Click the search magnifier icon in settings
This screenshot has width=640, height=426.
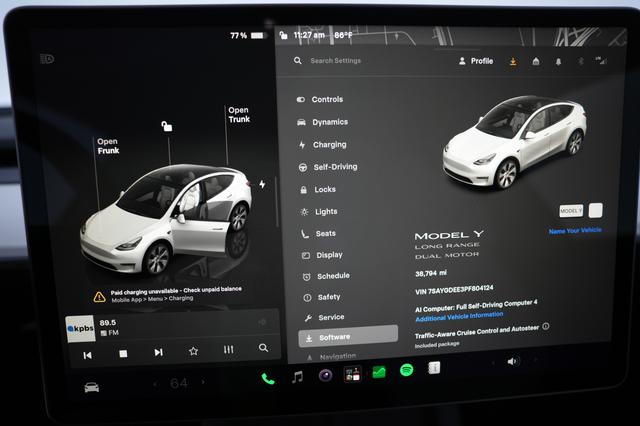[x=298, y=60]
